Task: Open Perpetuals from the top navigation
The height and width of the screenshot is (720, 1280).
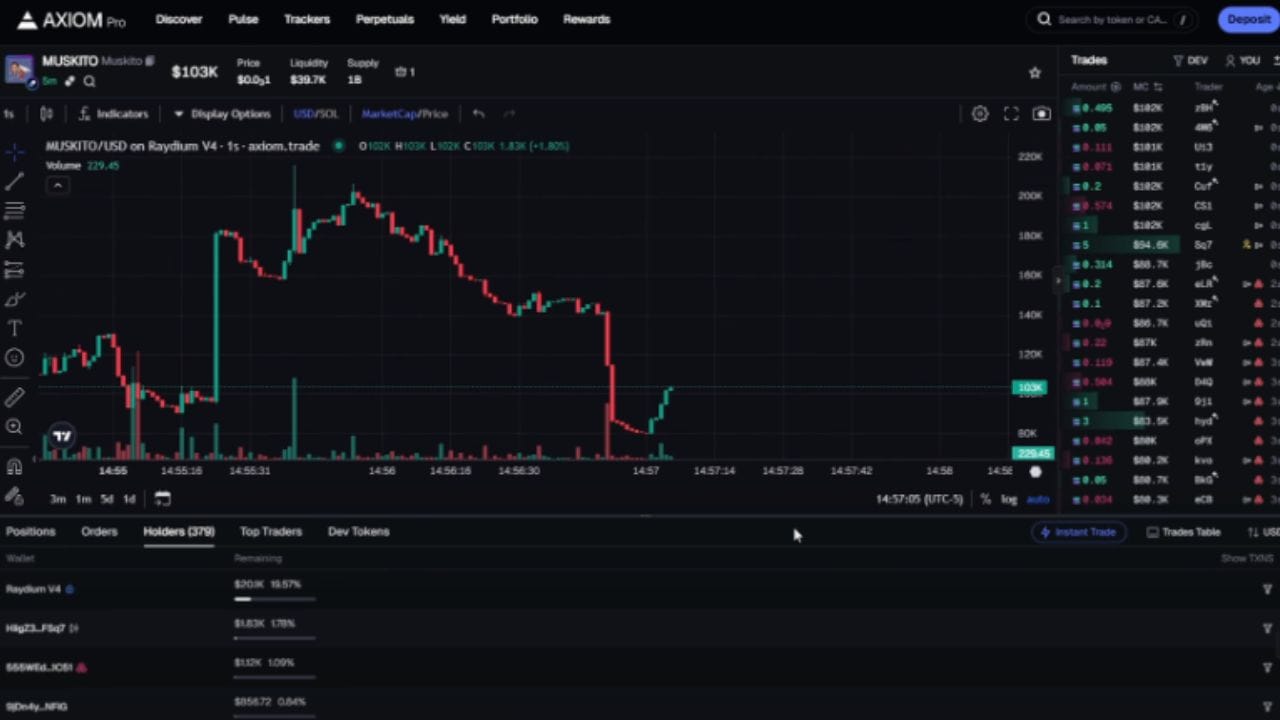Action: [384, 19]
